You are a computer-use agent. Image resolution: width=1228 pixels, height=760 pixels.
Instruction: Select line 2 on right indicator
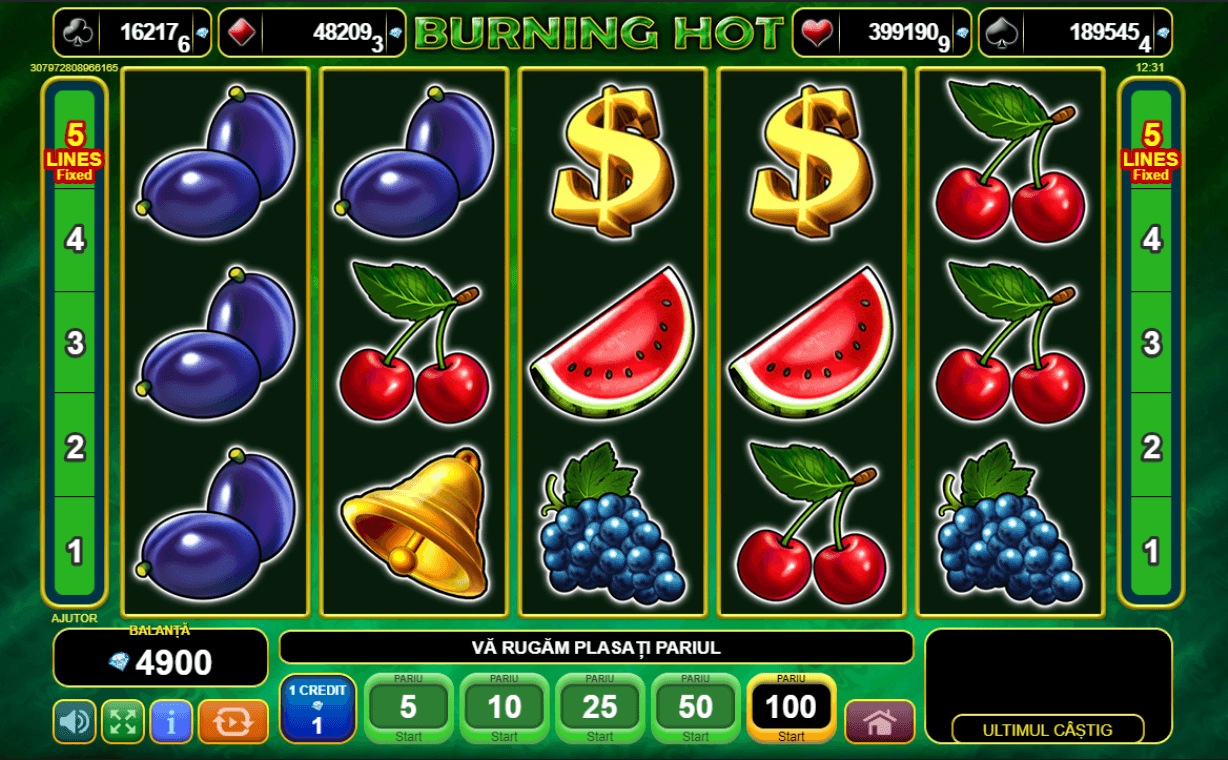tap(1151, 446)
